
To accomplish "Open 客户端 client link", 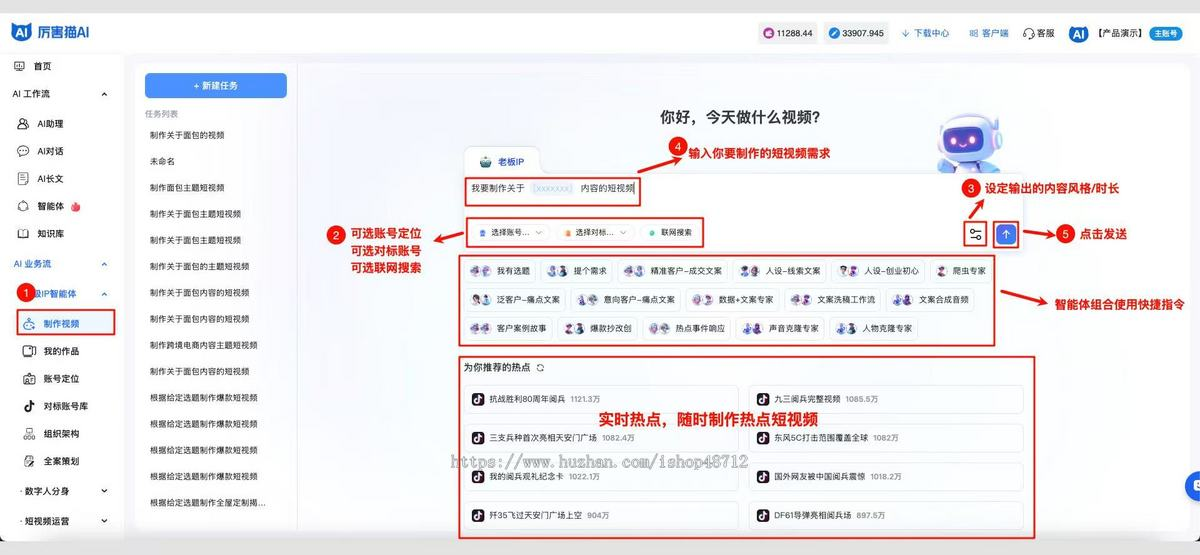I will pos(988,33).
